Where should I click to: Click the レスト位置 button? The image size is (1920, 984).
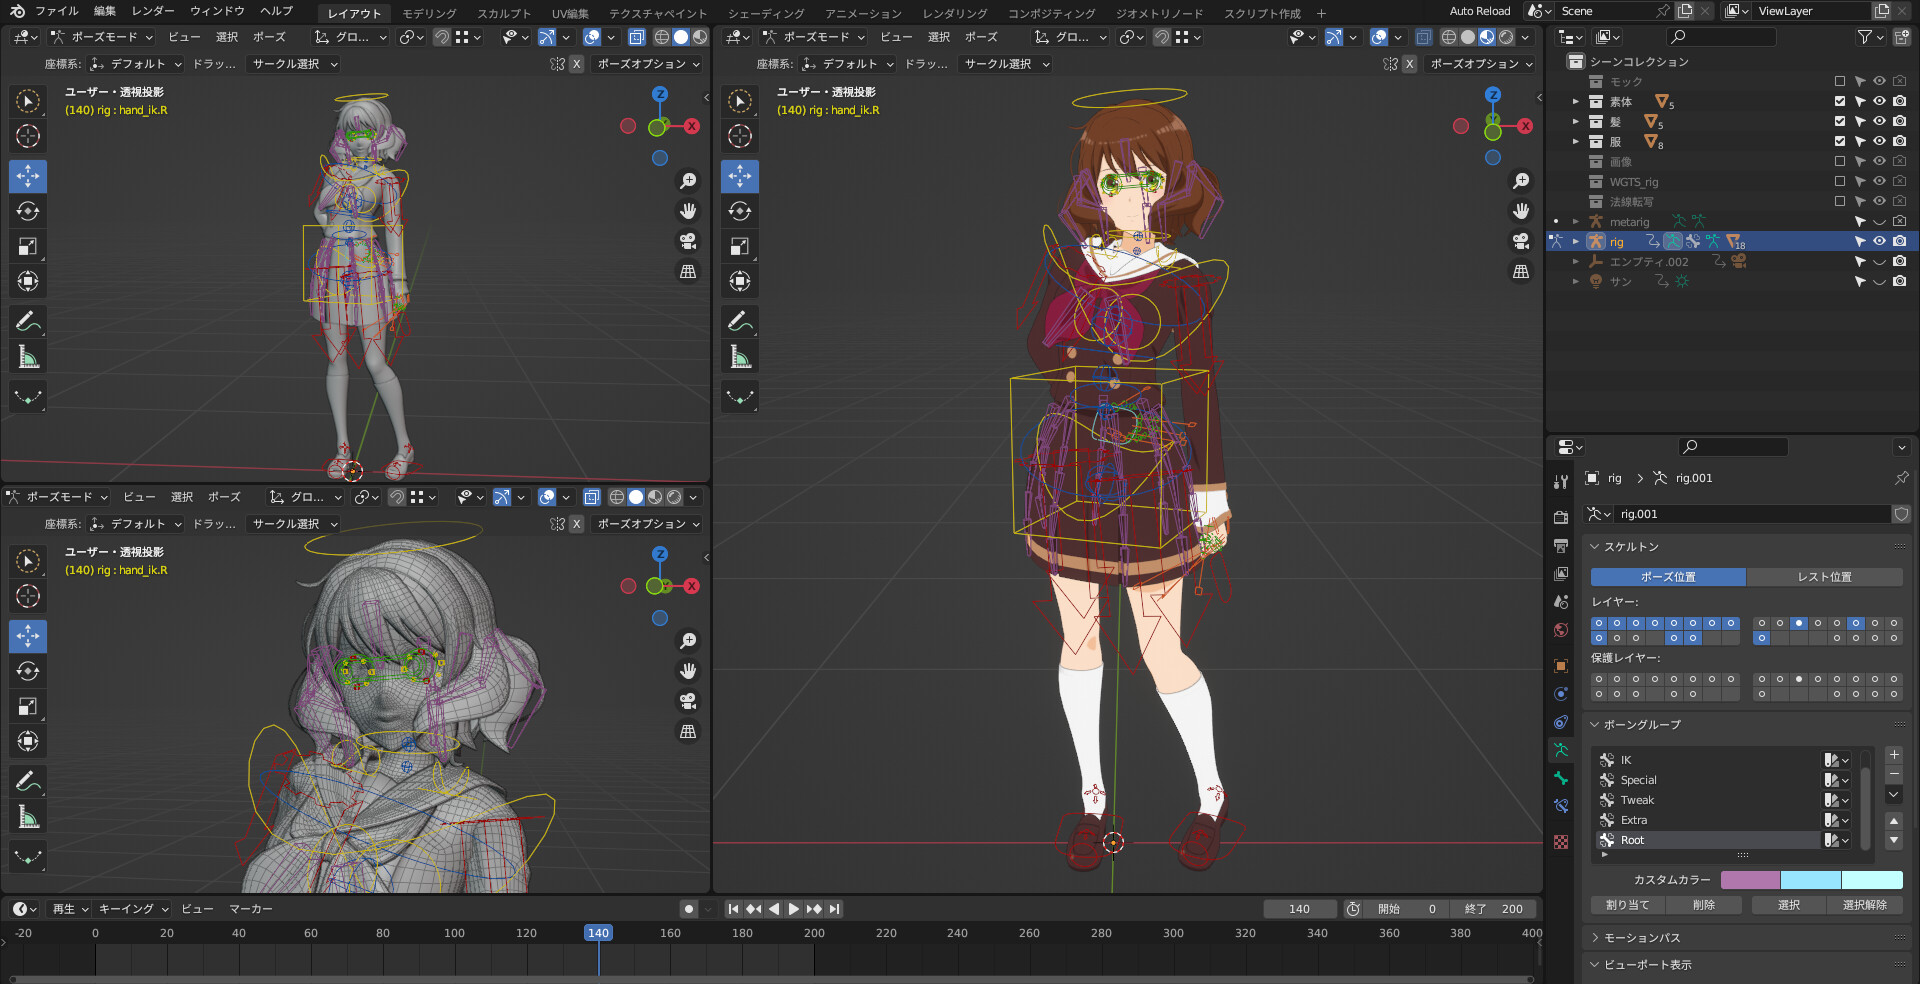(x=1824, y=577)
